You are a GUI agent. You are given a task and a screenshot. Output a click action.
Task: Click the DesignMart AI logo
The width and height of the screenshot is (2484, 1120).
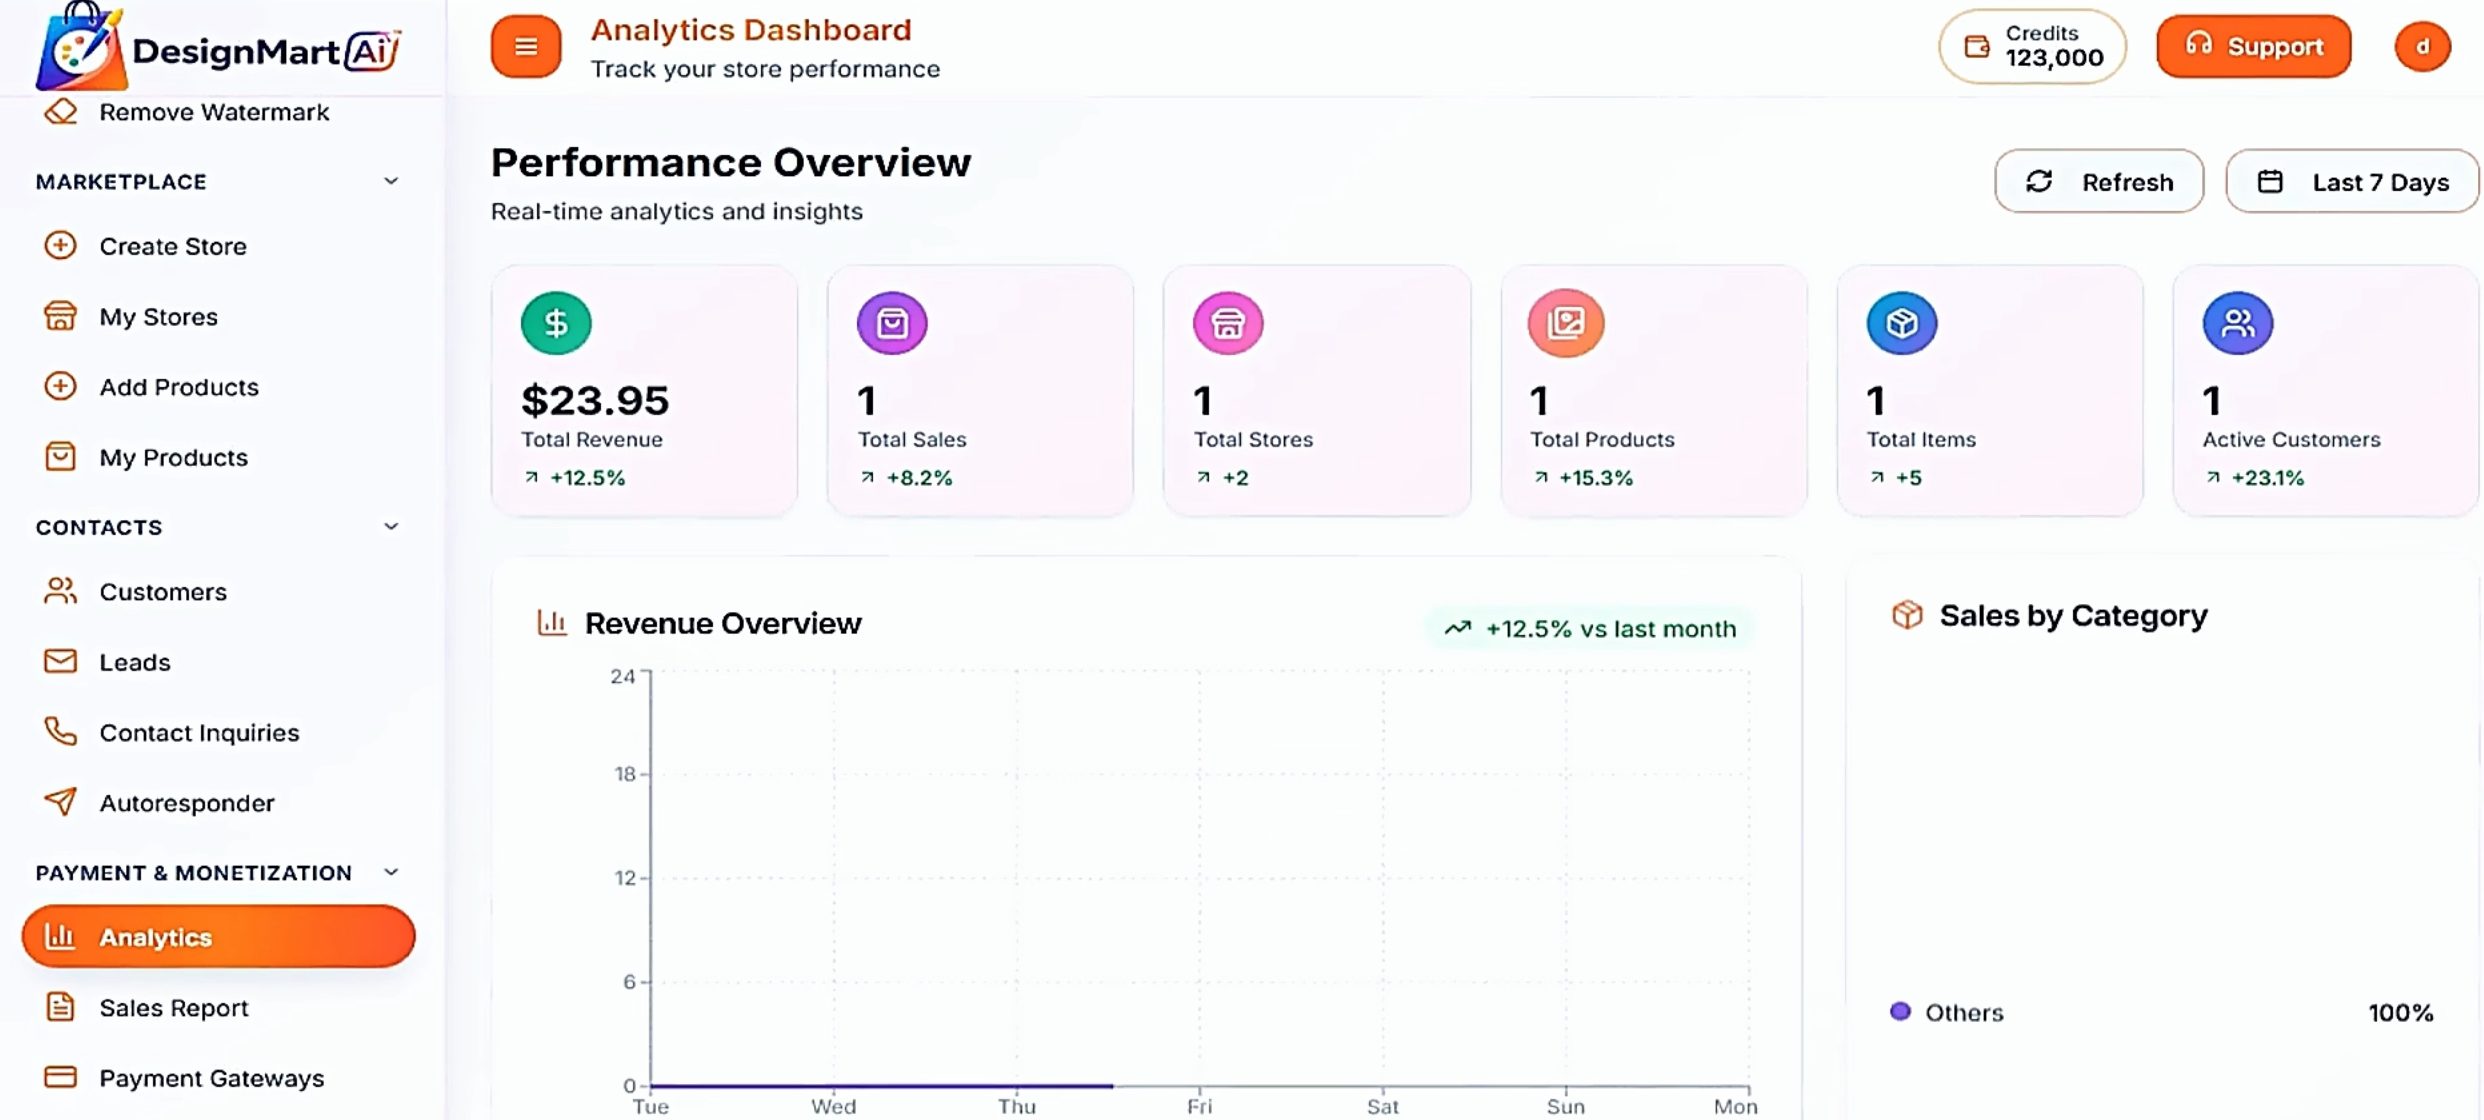point(217,48)
